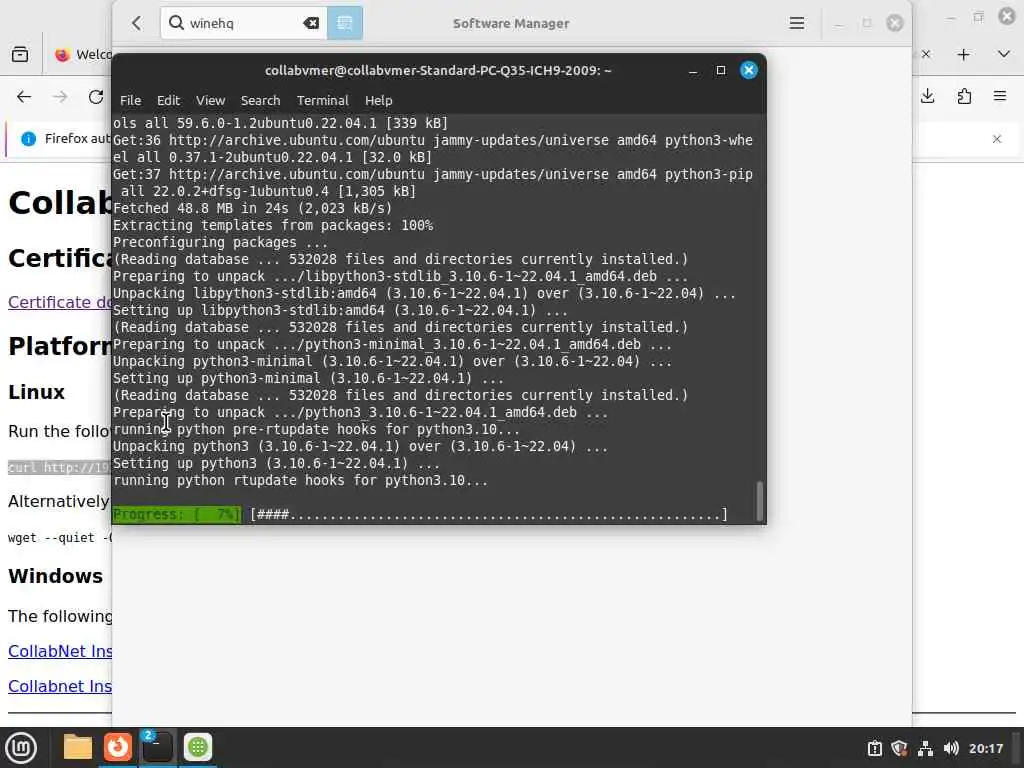Open Files from the taskbar
1024x768 pixels.
[78, 747]
